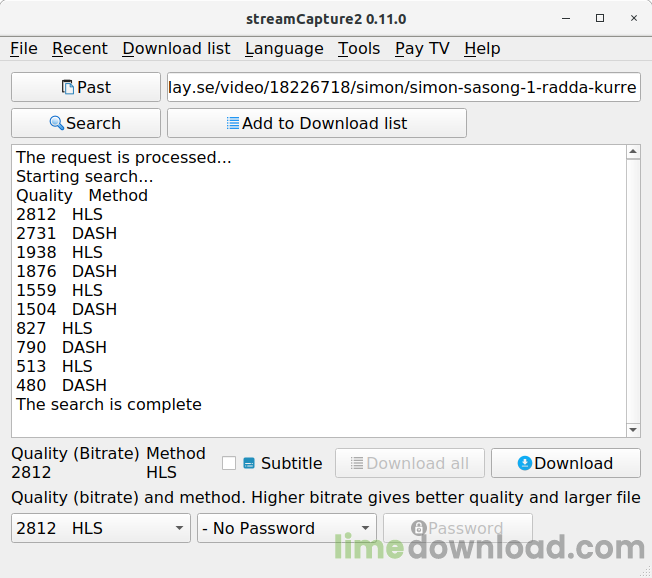Click Add to Download list button
The width and height of the screenshot is (652, 578).
pos(317,124)
